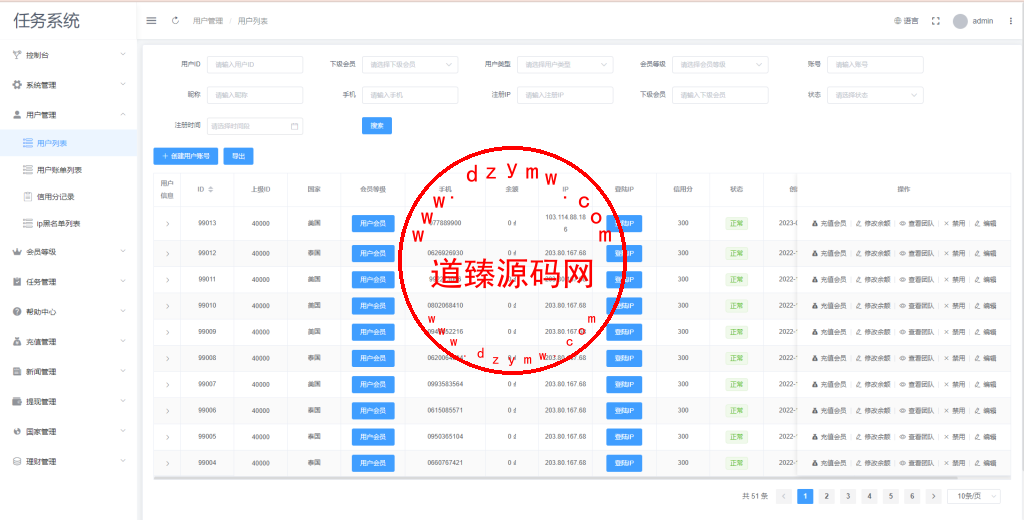Screen dimensions: 1024x520
Task: Click the 搜索 search button
Action: (x=377, y=125)
